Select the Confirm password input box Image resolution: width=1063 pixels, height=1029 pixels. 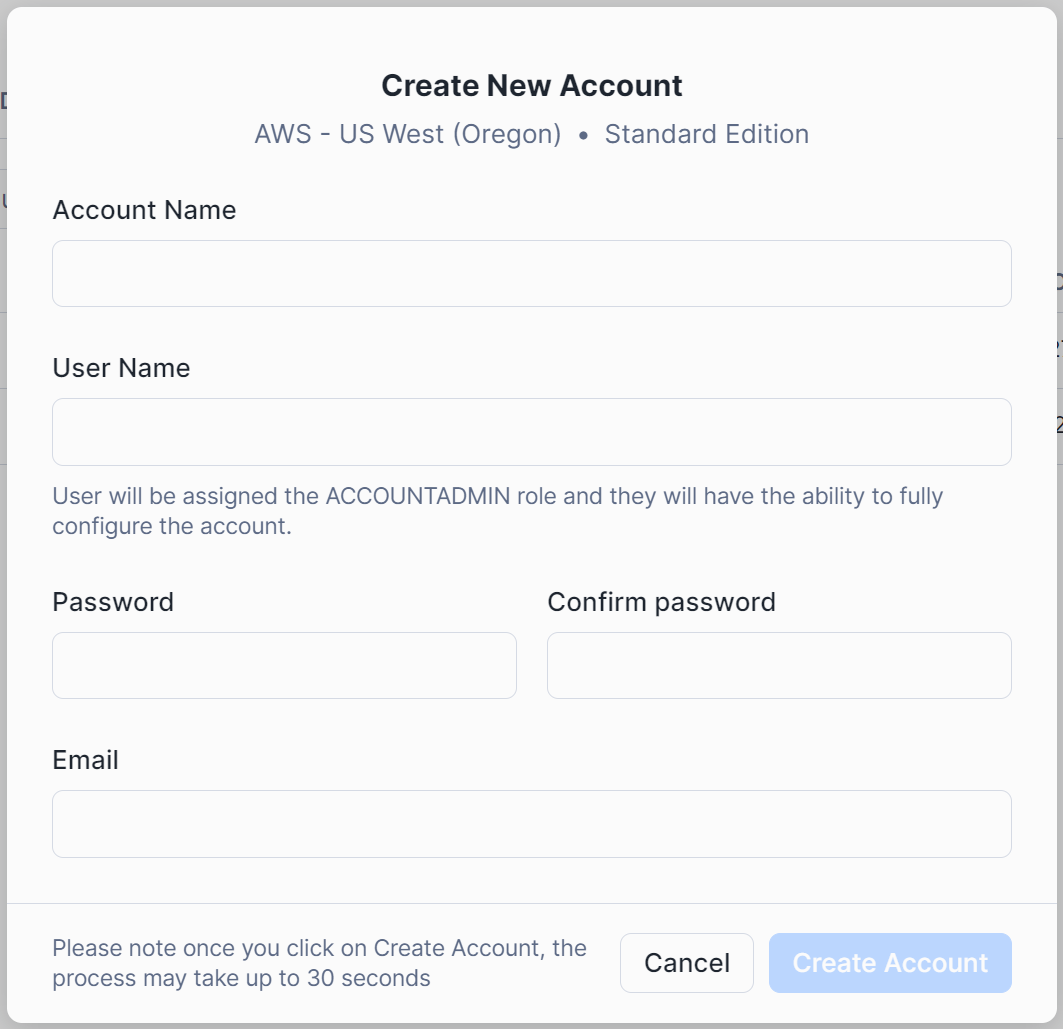coord(779,665)
